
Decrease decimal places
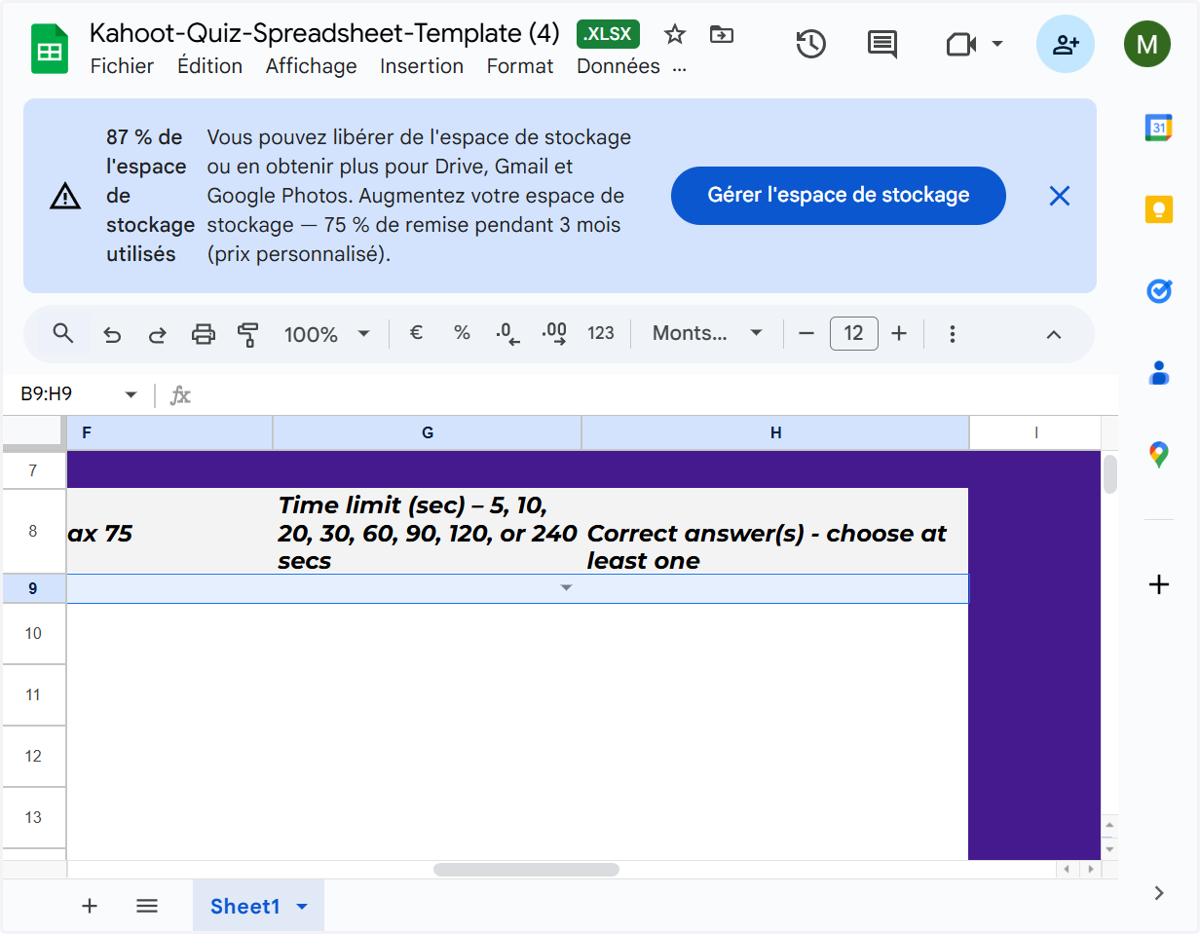(508, 334)
